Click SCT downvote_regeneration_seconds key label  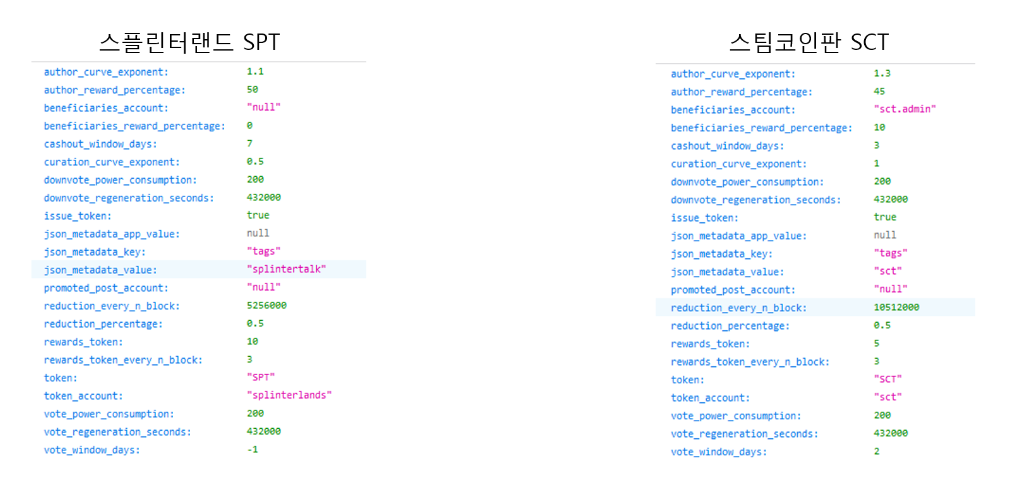tap(758, 200)
